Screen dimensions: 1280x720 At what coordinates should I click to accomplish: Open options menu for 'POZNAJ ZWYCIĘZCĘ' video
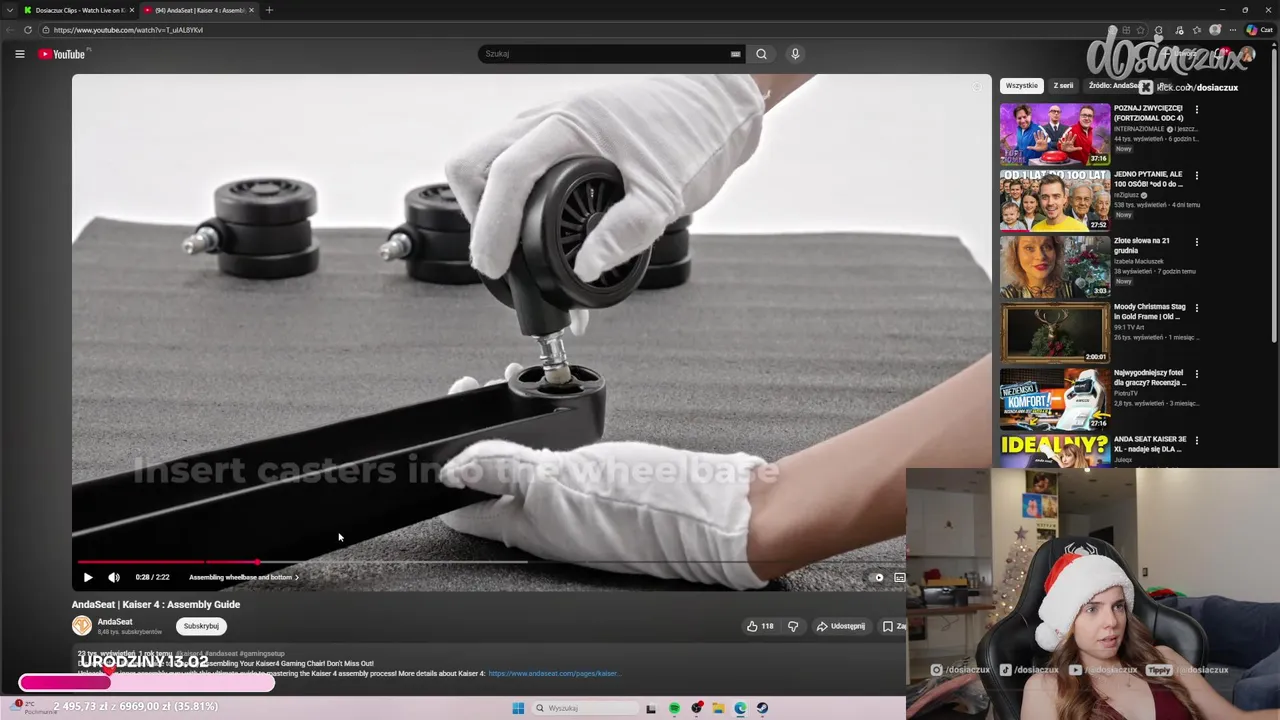point(1197,109)
